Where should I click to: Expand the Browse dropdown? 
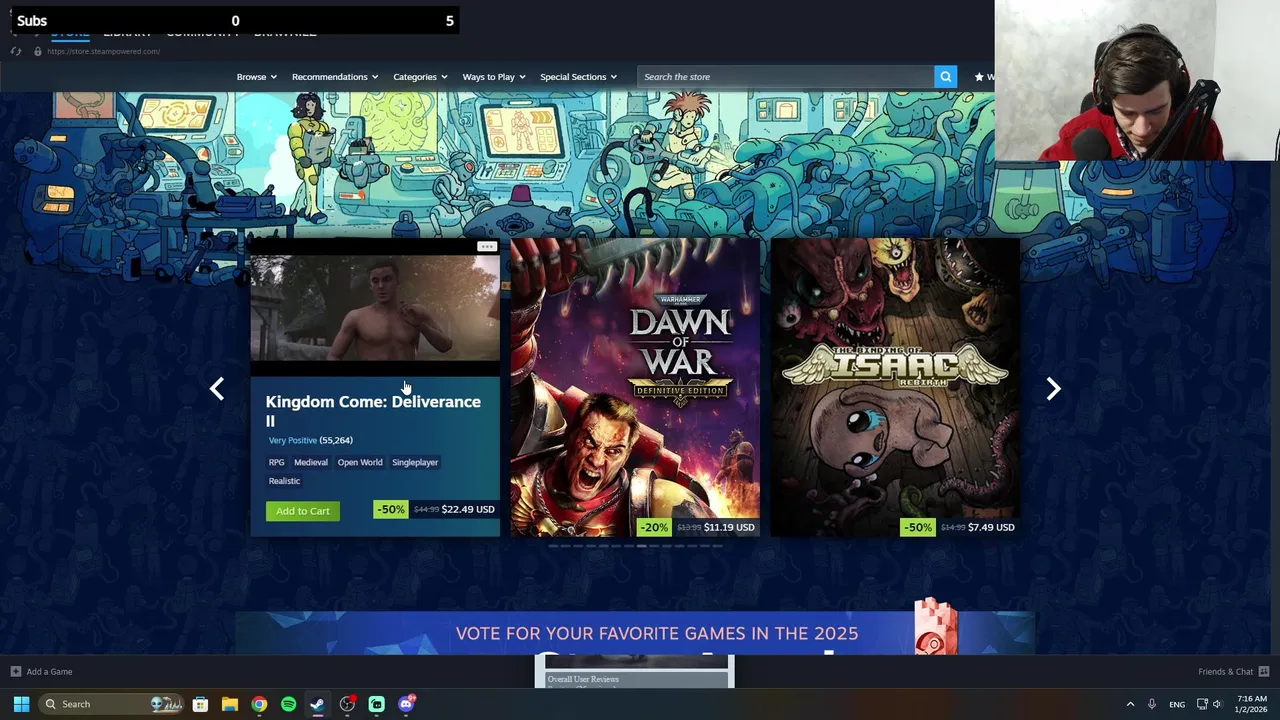pos(256,76)
